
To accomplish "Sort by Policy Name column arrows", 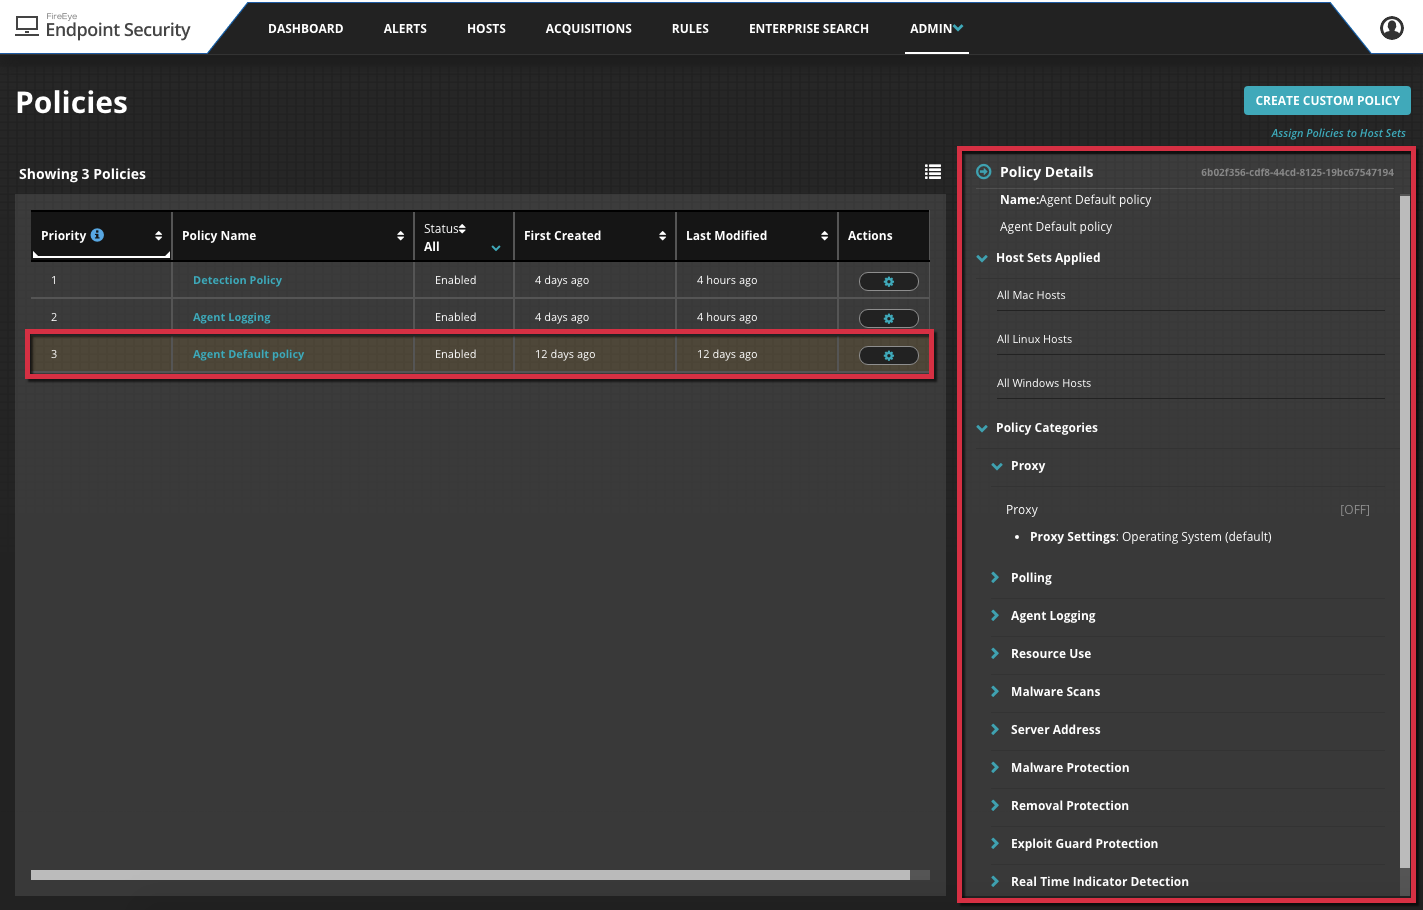I will point(400,236).
